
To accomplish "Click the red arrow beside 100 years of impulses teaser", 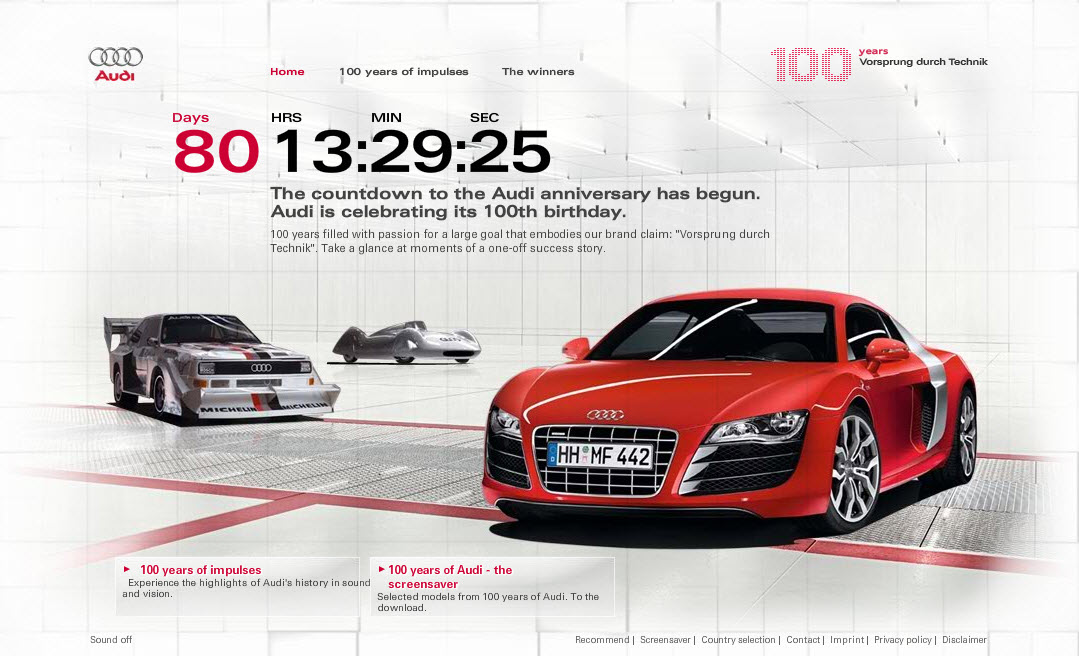I will click(127, 569).
